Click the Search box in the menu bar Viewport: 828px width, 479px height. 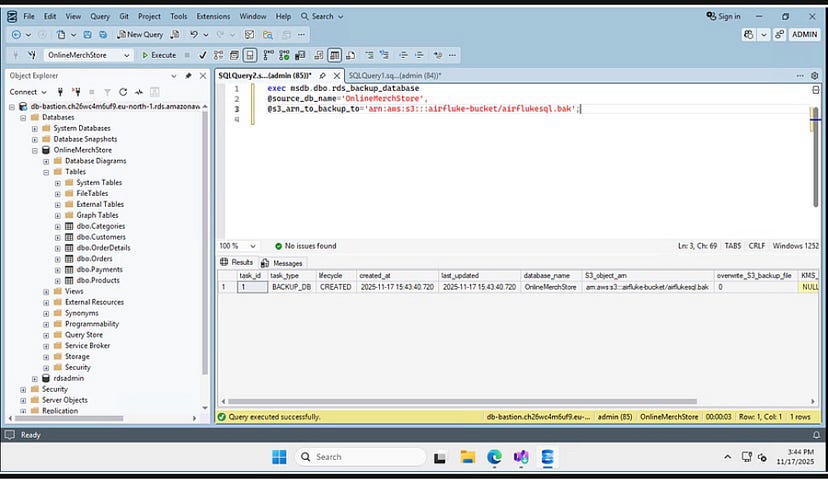(322, 16)
